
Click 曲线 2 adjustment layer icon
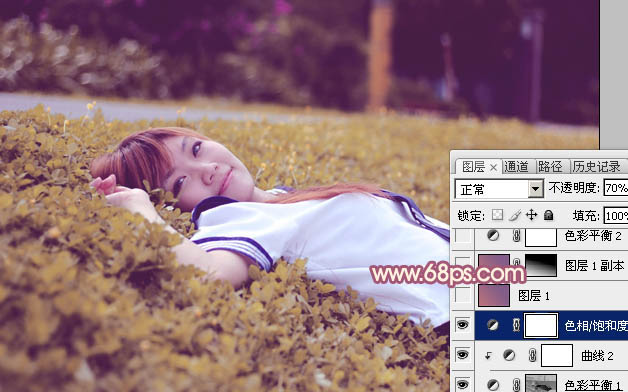point(509,355)
